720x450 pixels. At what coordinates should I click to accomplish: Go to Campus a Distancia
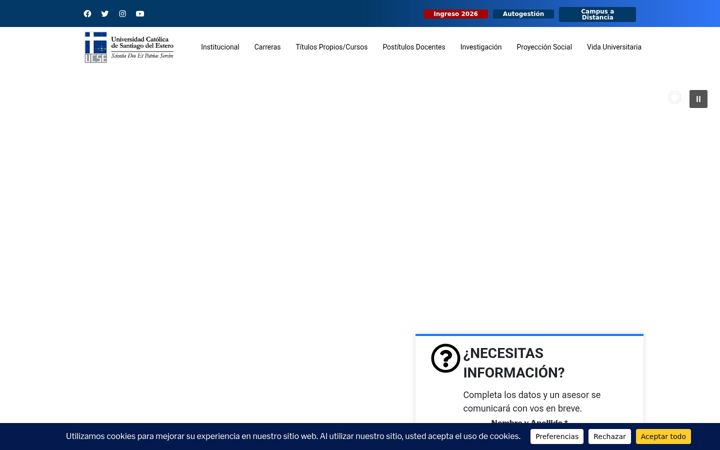pyautogui.click(x=597, y=14)
